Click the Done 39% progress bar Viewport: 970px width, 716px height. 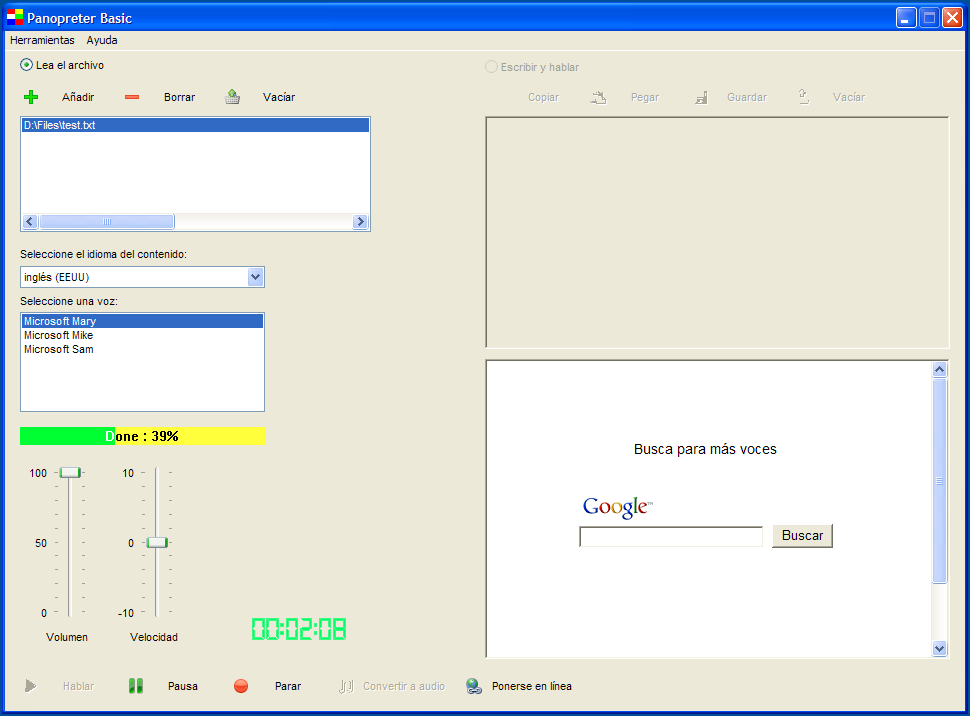click(x=142, y=436)
